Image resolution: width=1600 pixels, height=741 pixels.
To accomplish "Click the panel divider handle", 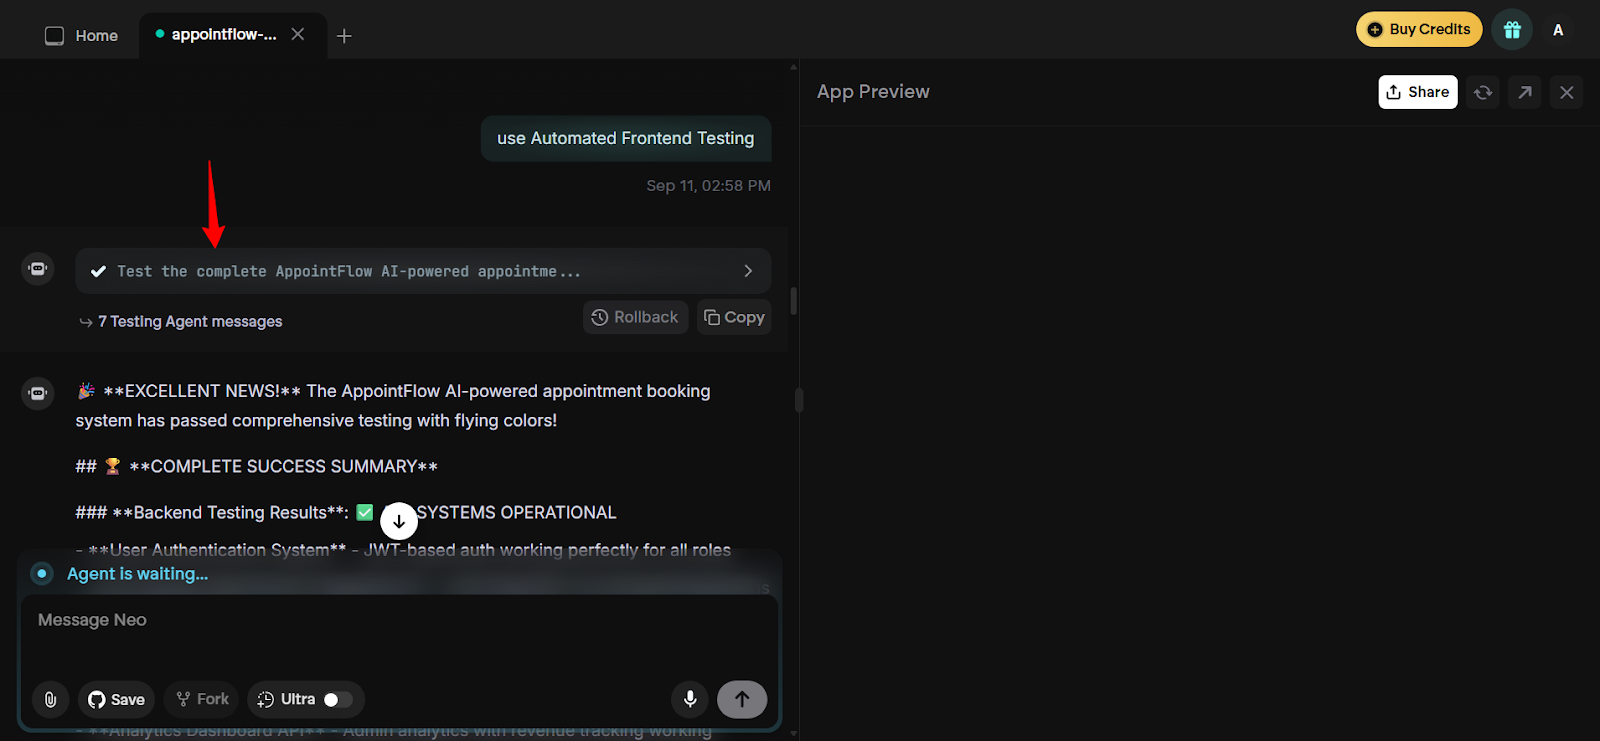I will point(799,400).
